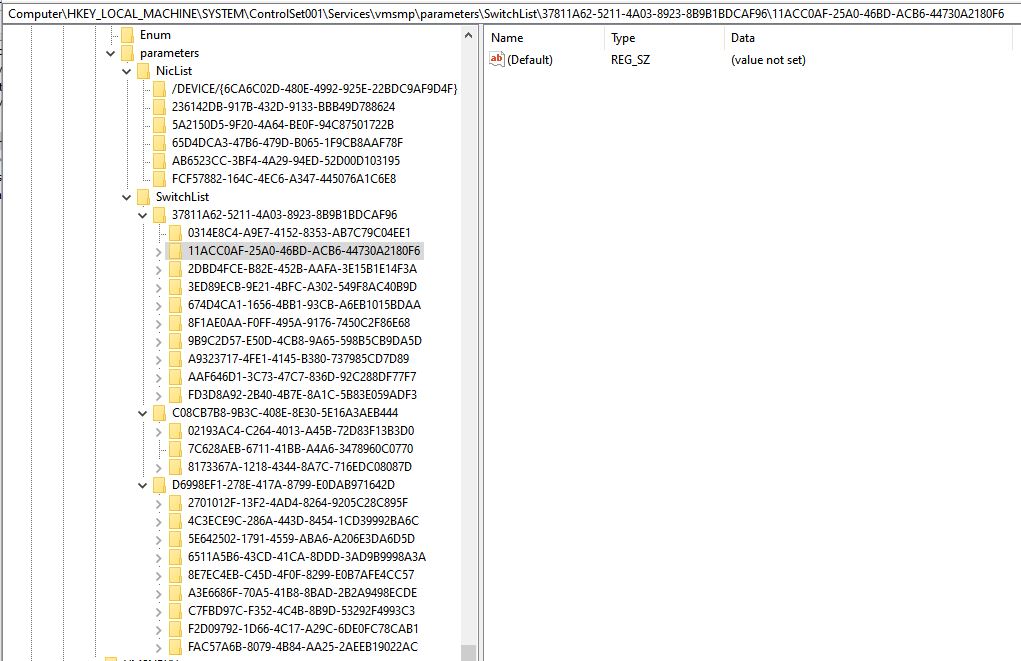Click the folder icon for the Enum key
Image resolution: width=1021 pixels, height=661 pixels.
128,34
